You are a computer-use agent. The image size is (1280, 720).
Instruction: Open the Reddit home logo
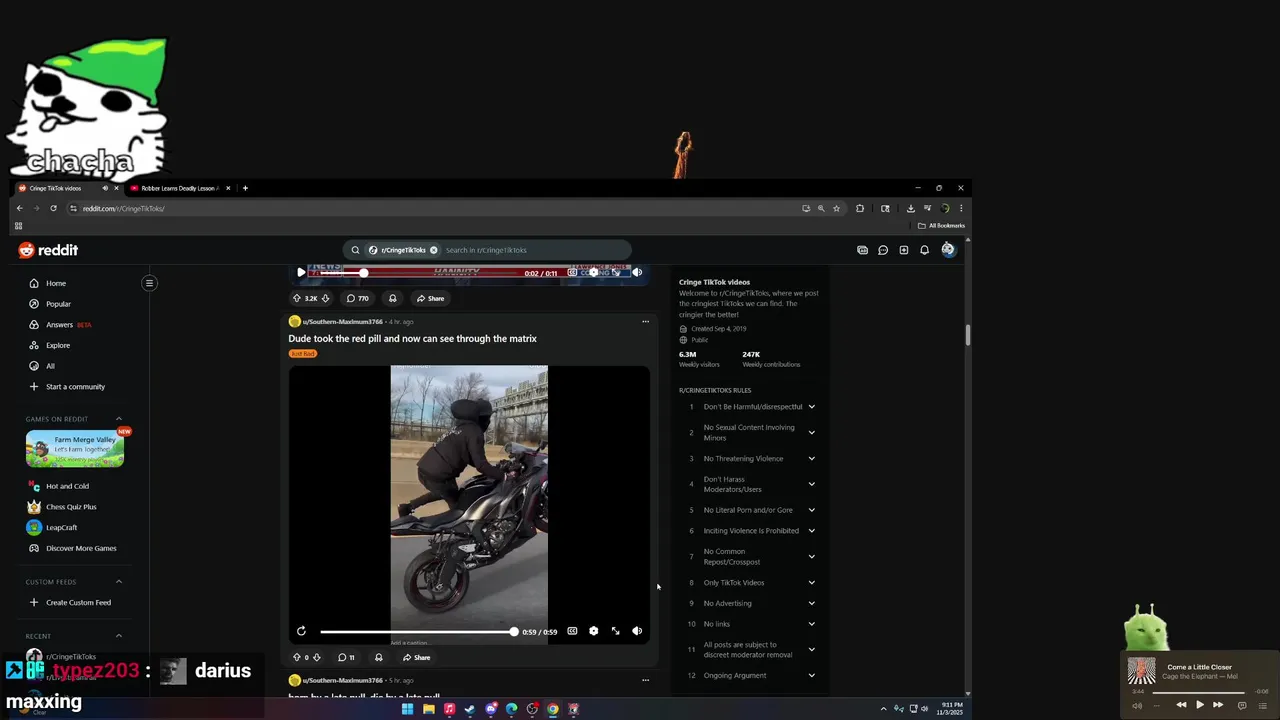pos(48,250)
